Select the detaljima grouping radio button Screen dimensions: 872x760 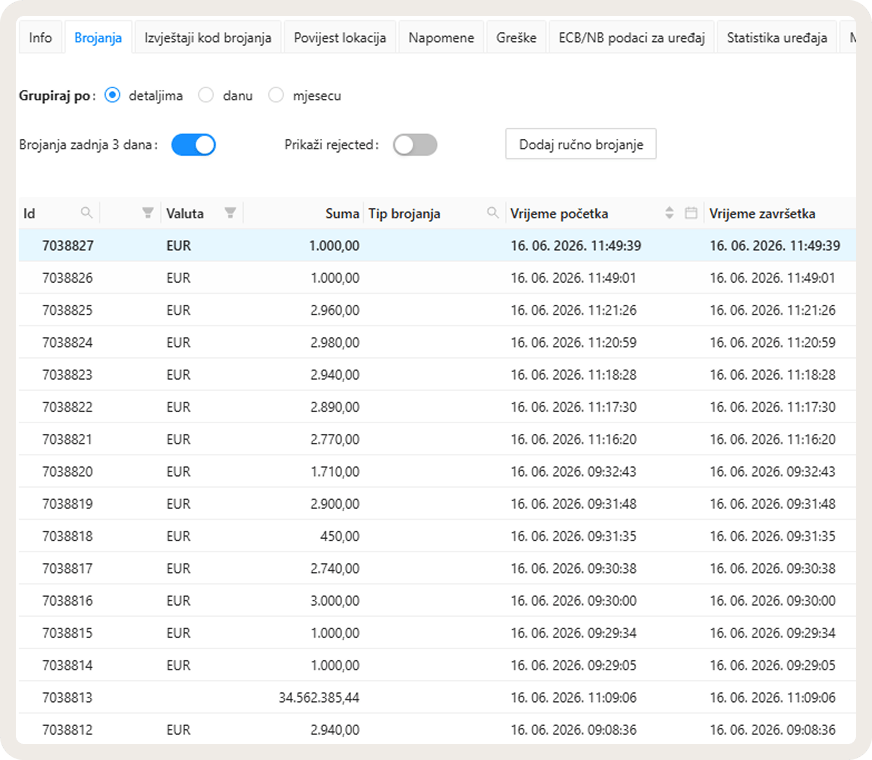(112, 96)
